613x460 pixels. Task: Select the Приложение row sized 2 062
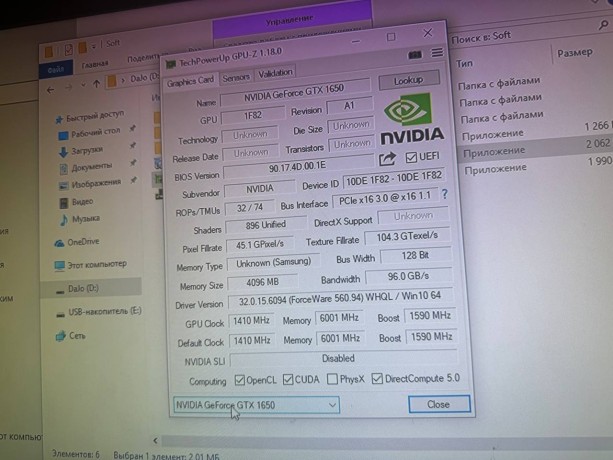[x=534, y=149]
